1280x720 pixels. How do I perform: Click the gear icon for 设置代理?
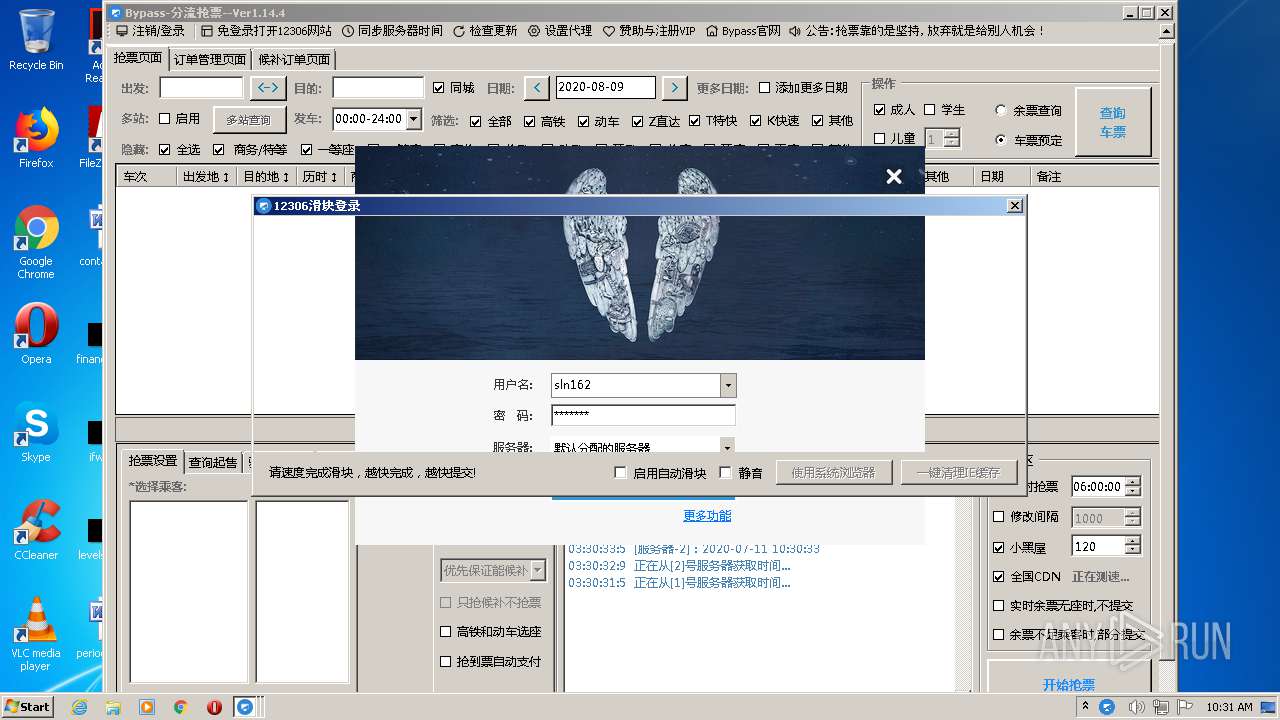point(534,31)
